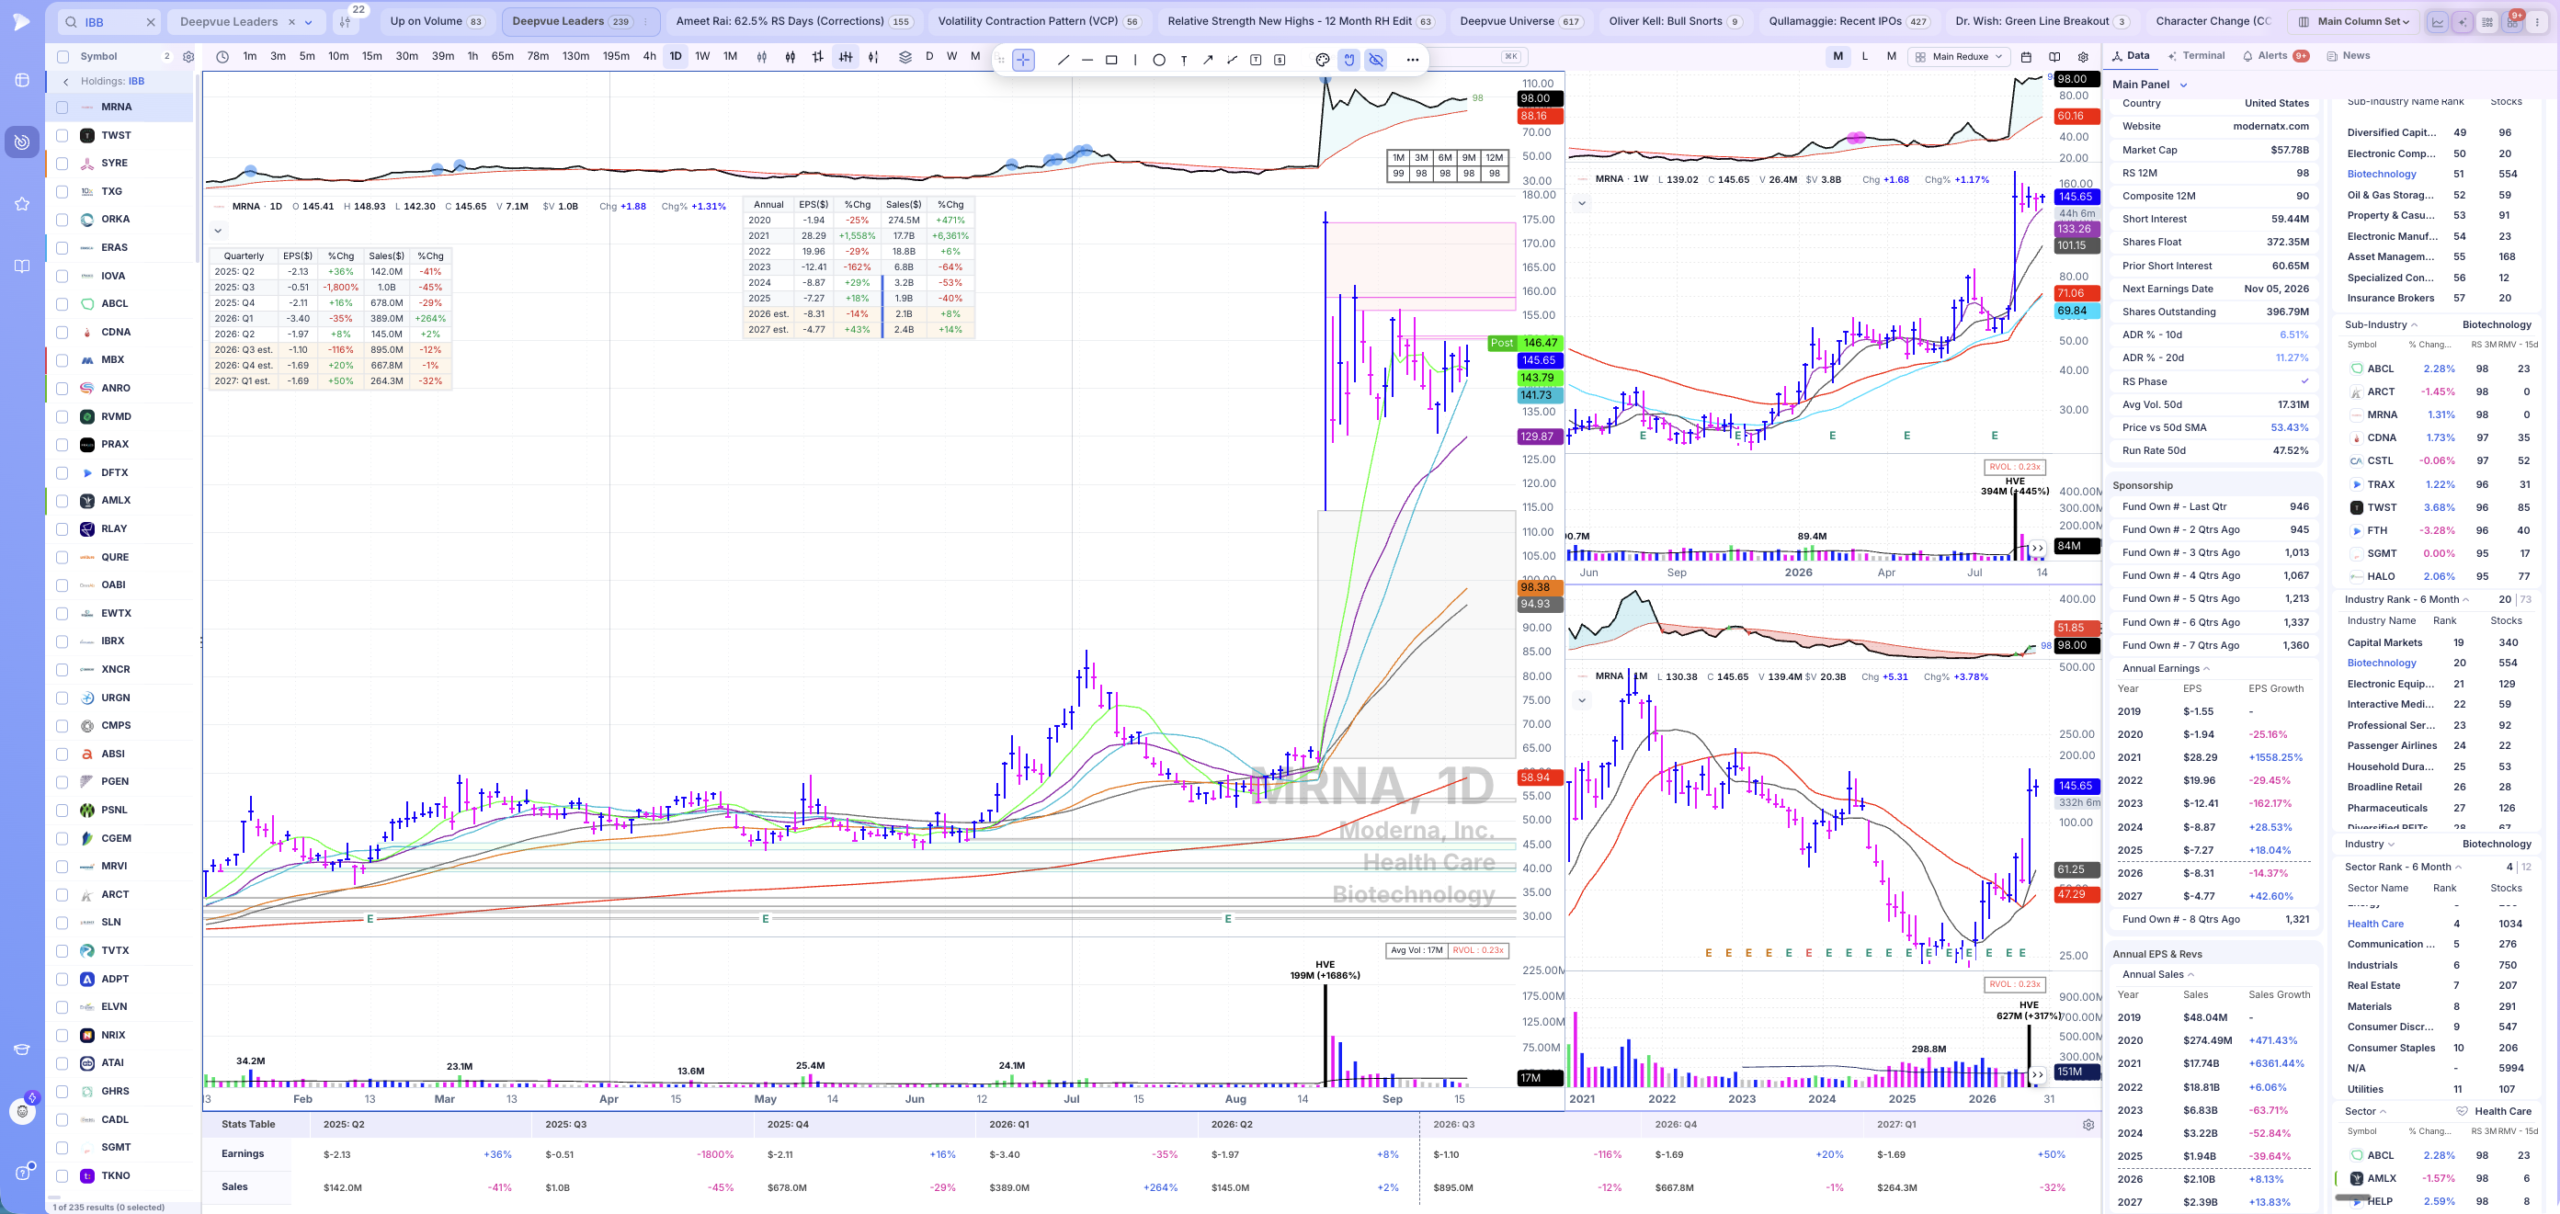The image size is (2560, 1214).
Task: Check the IOVA row checkbox
Action: coord(62,276)
